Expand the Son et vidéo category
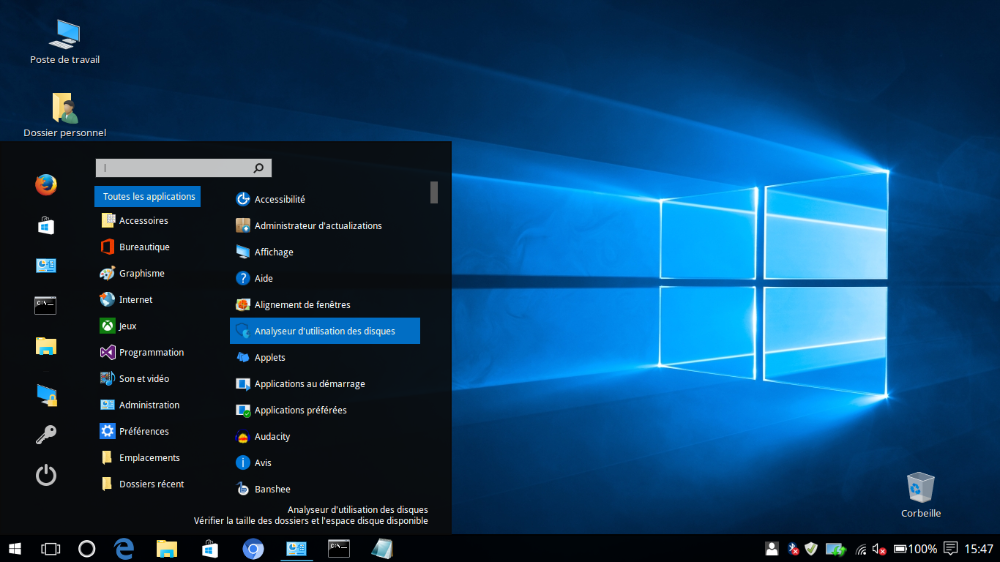 click(x=144, y=379)
